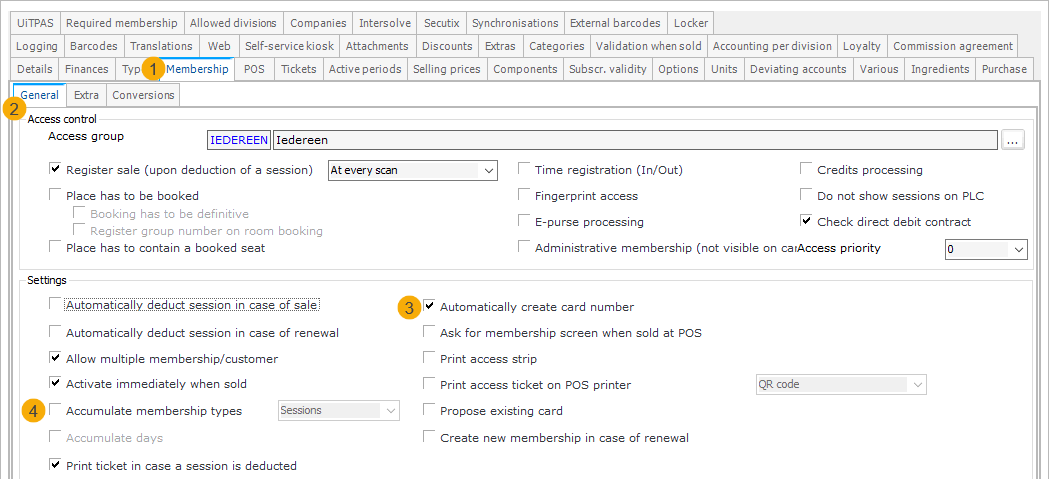
Task: Disable Check direct debit contract
Action: tap(807, 222)
